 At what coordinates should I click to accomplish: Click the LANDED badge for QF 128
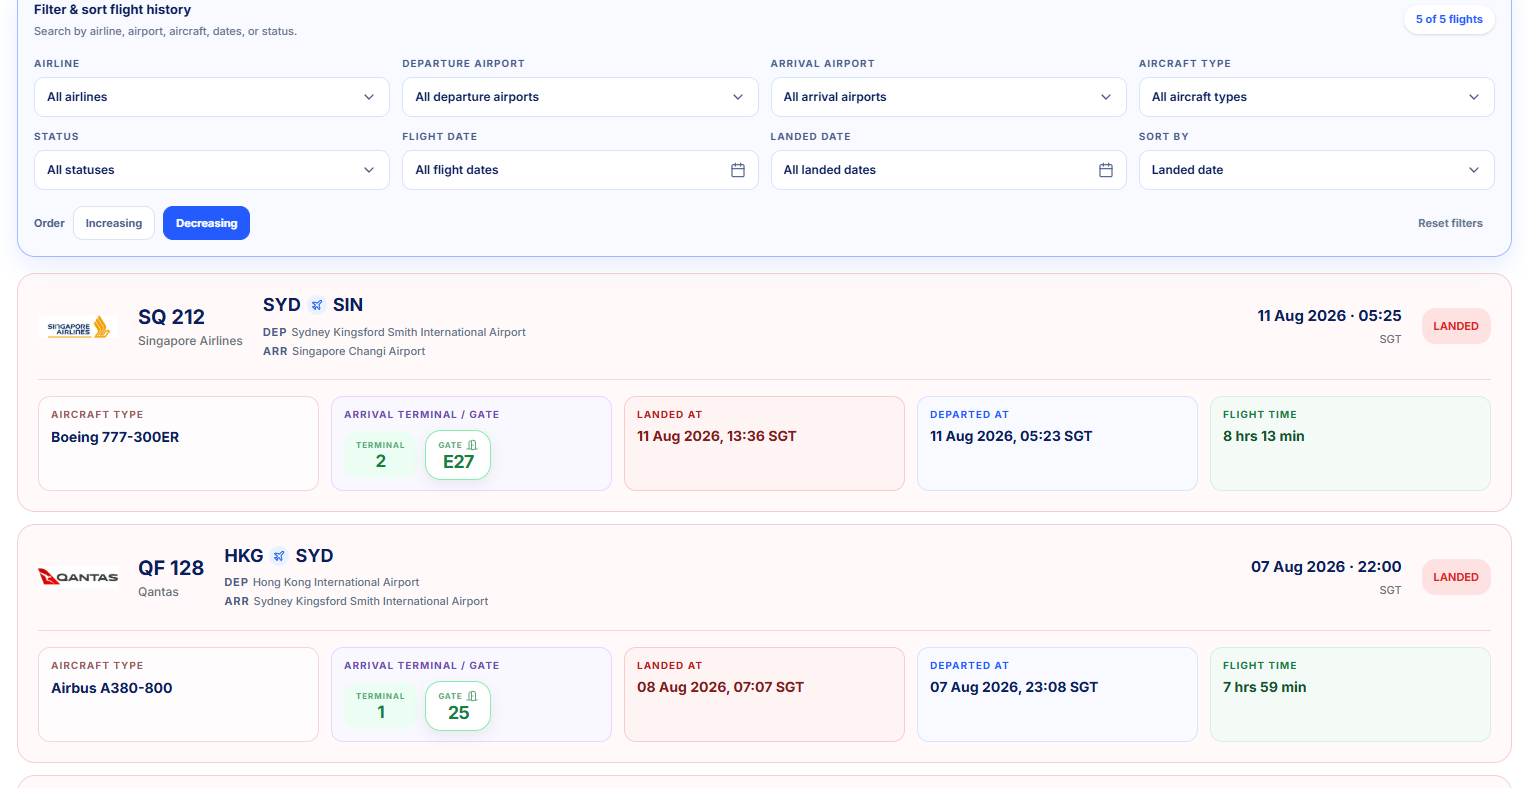tap(1456, 577)
